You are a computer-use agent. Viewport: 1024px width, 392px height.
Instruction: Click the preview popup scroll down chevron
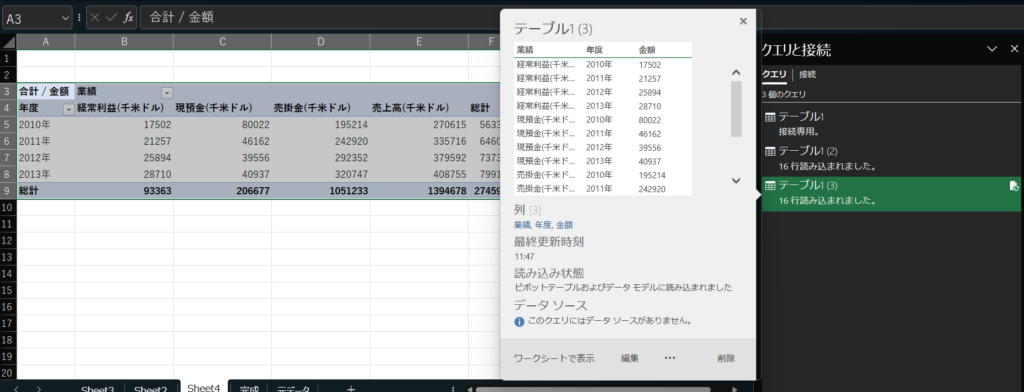(736, 181)
